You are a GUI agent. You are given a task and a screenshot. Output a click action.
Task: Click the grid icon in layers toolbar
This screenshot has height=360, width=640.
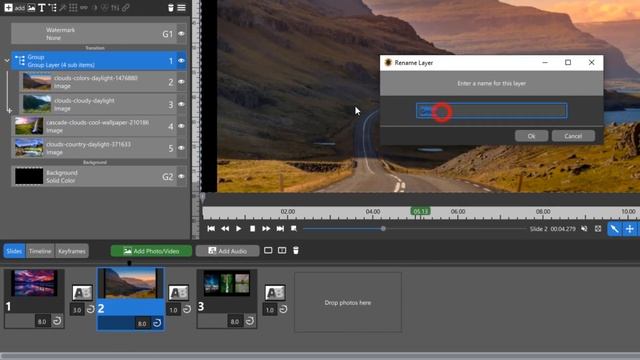73,8
